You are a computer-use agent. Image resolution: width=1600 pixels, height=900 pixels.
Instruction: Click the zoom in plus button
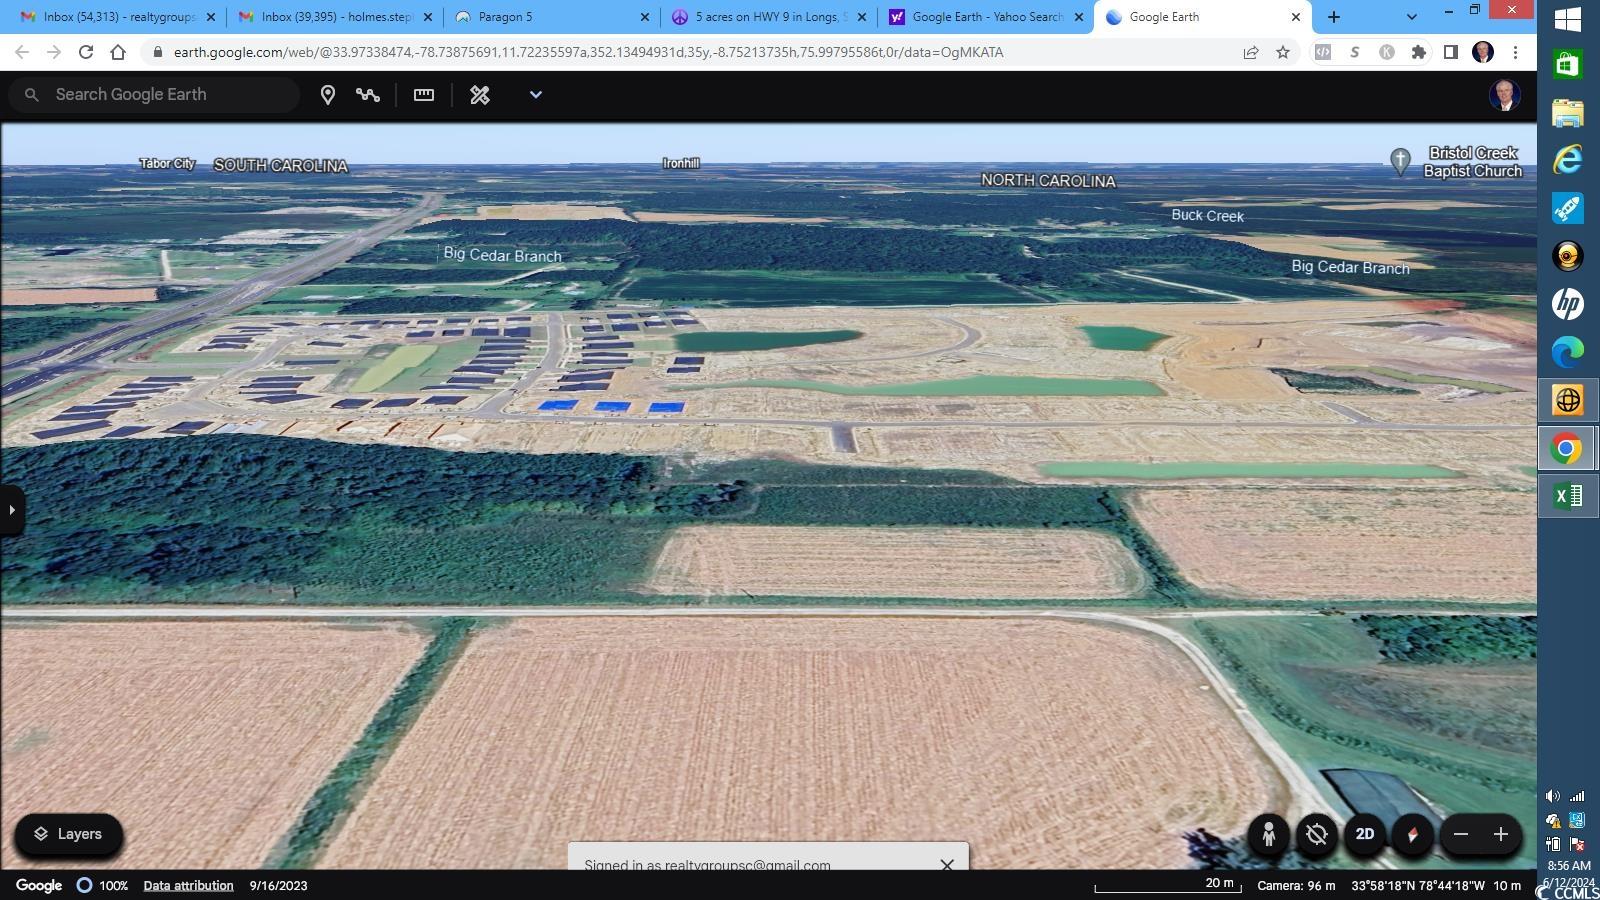pos(1501,835)
